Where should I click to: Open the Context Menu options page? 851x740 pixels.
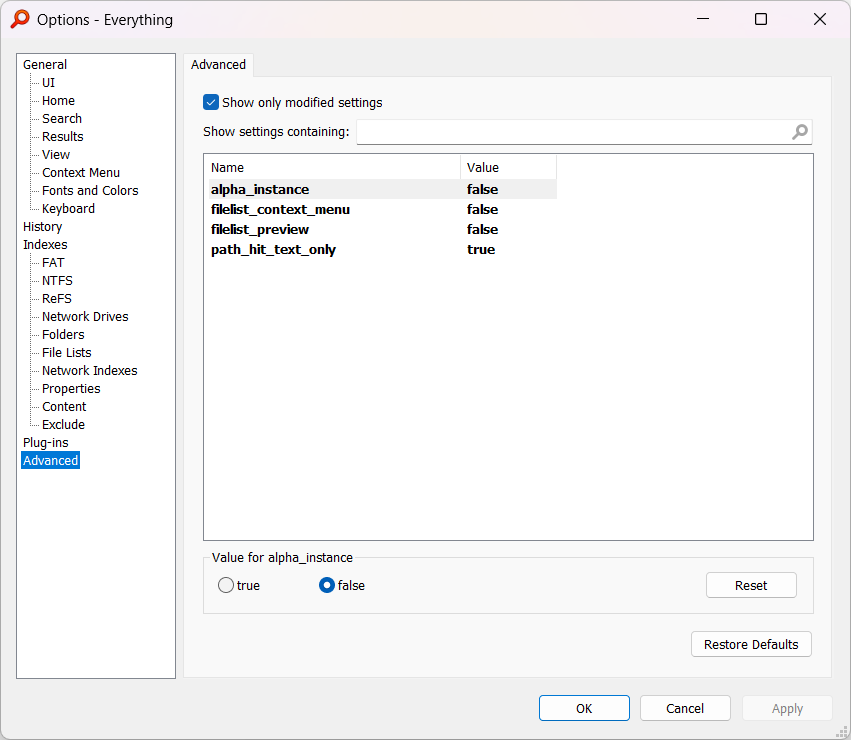(81, 173)
